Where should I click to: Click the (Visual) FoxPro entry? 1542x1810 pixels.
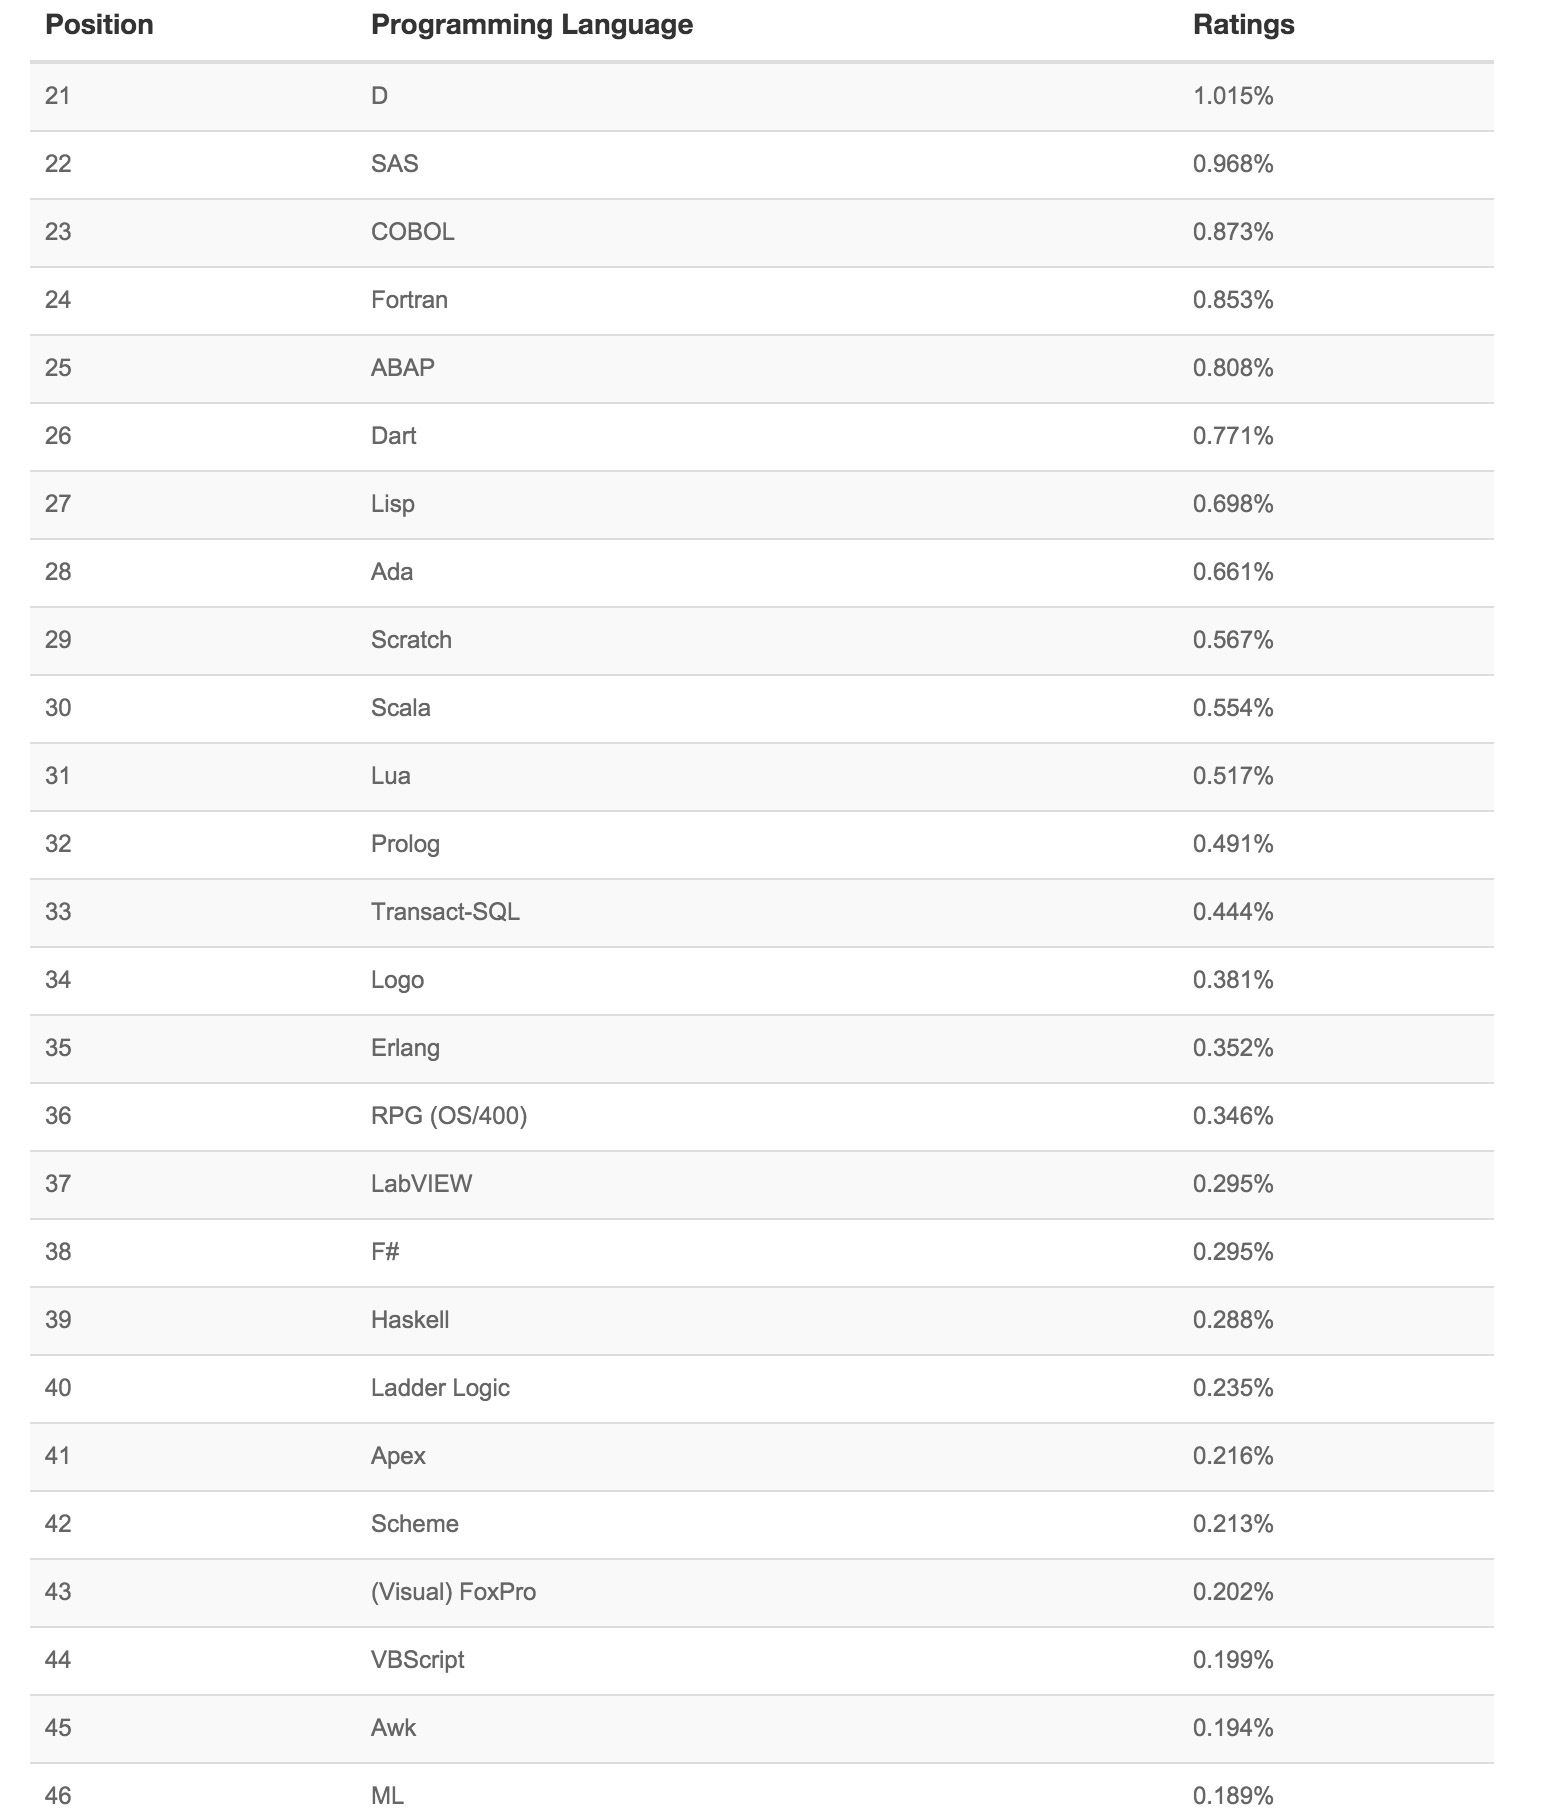pos(453,1592)
